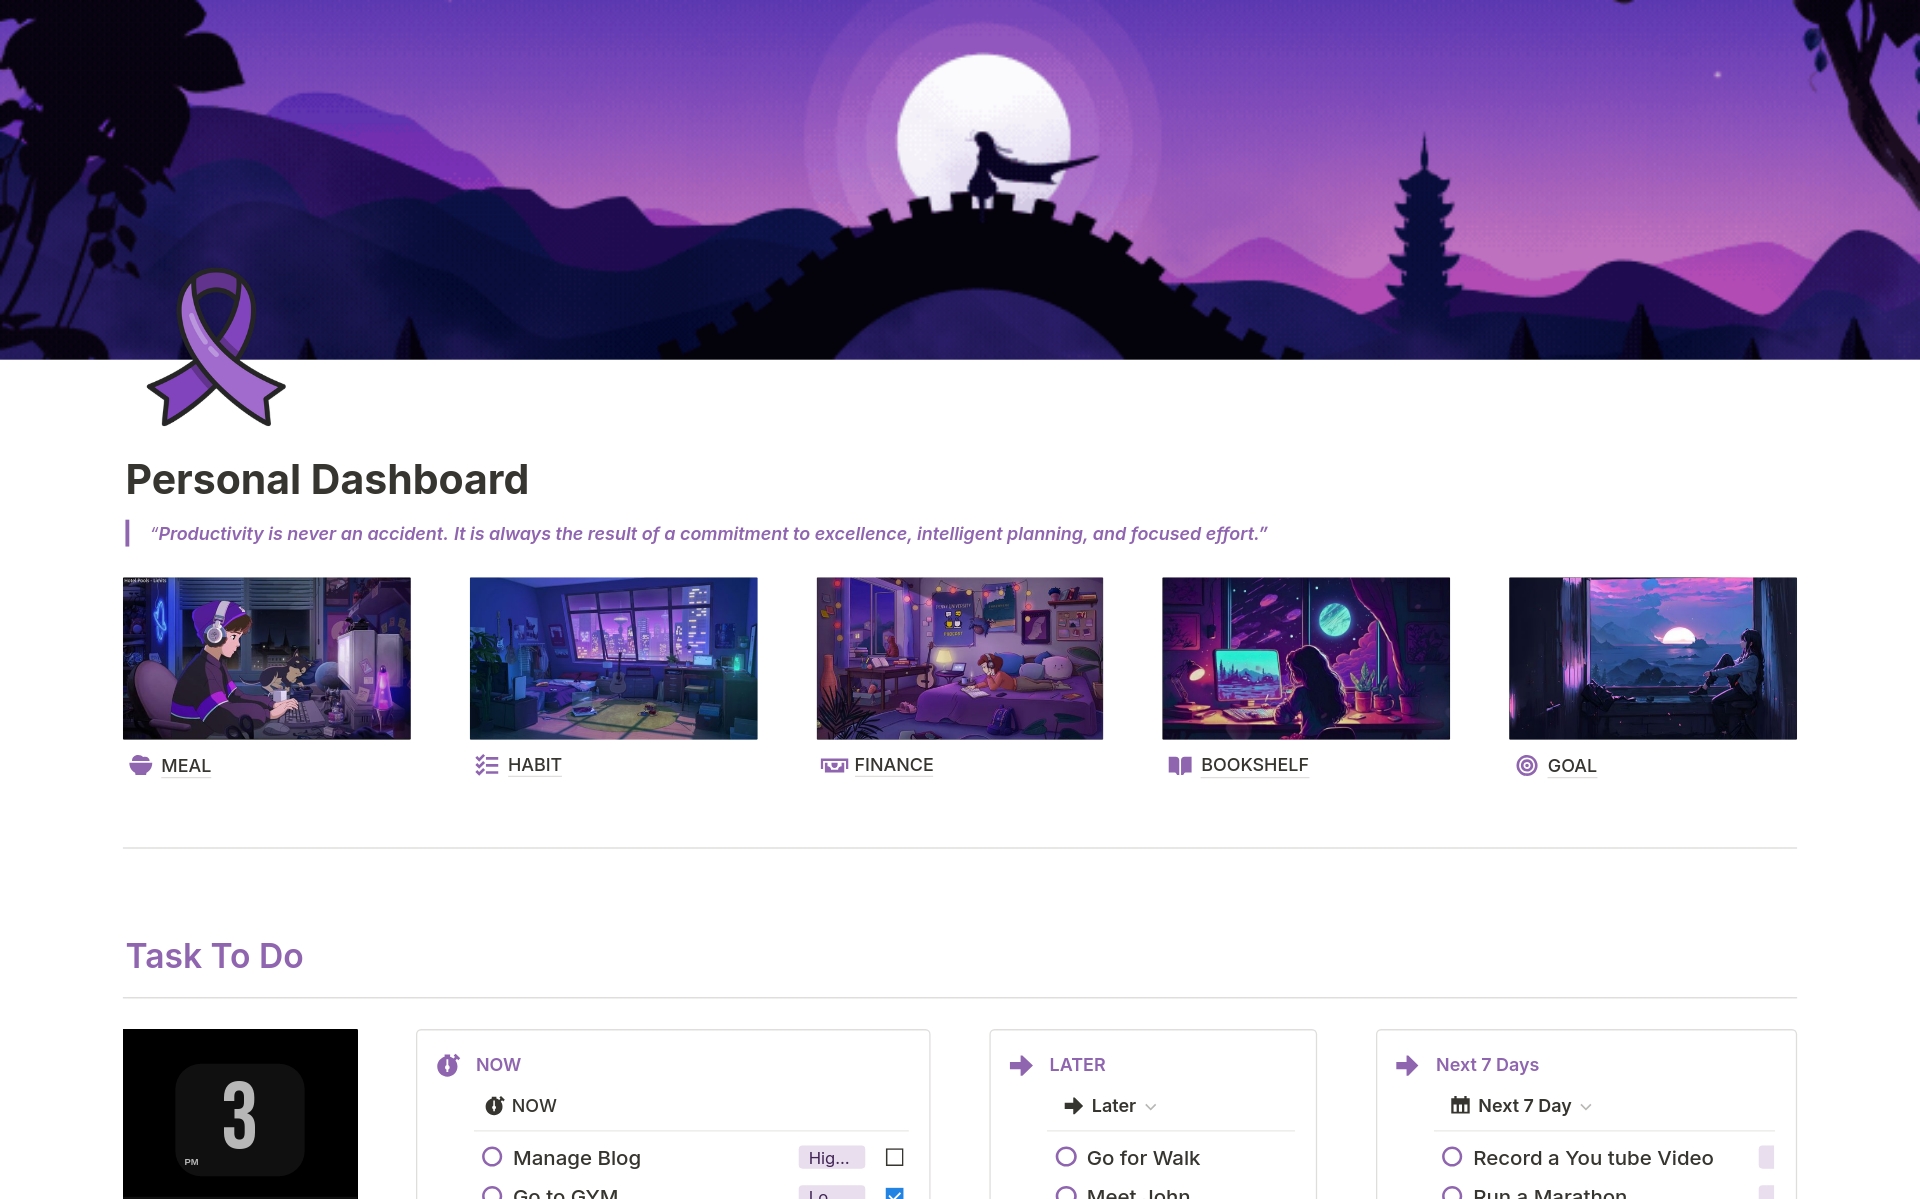Select the NOW view tab
The height and width of the screenshot is (1199, 1920).
tap(521, 1106)
